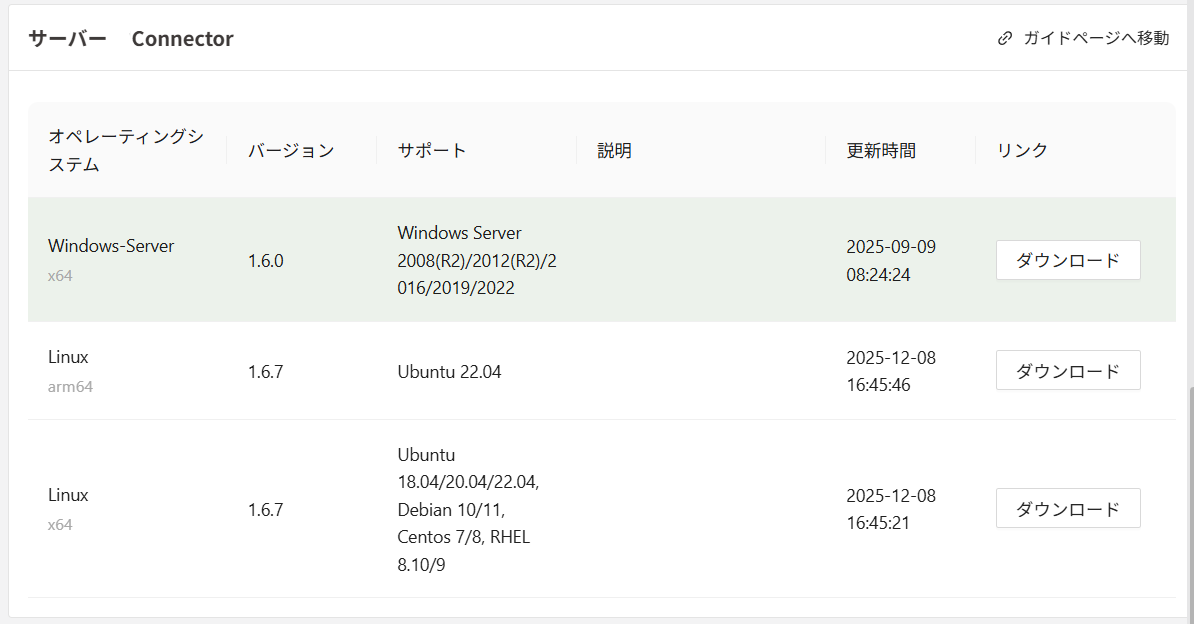Click the サポート column header
Screen dimensions: 1194x624
[x=430, y=150]
